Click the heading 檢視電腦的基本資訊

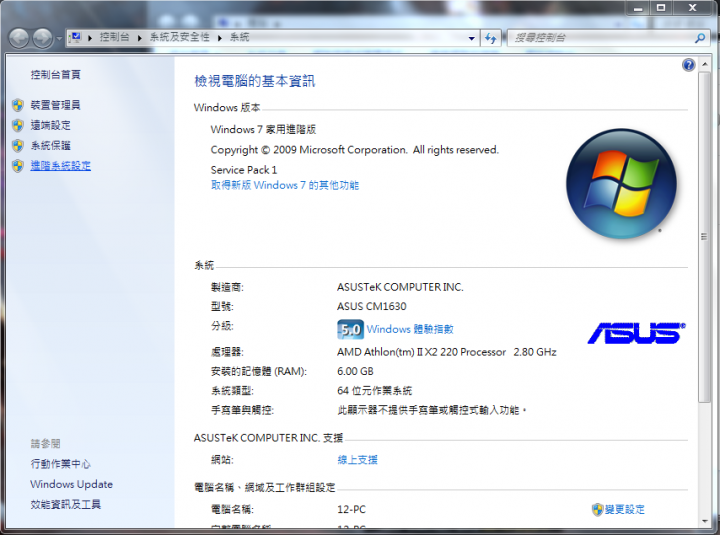[254, 81]
